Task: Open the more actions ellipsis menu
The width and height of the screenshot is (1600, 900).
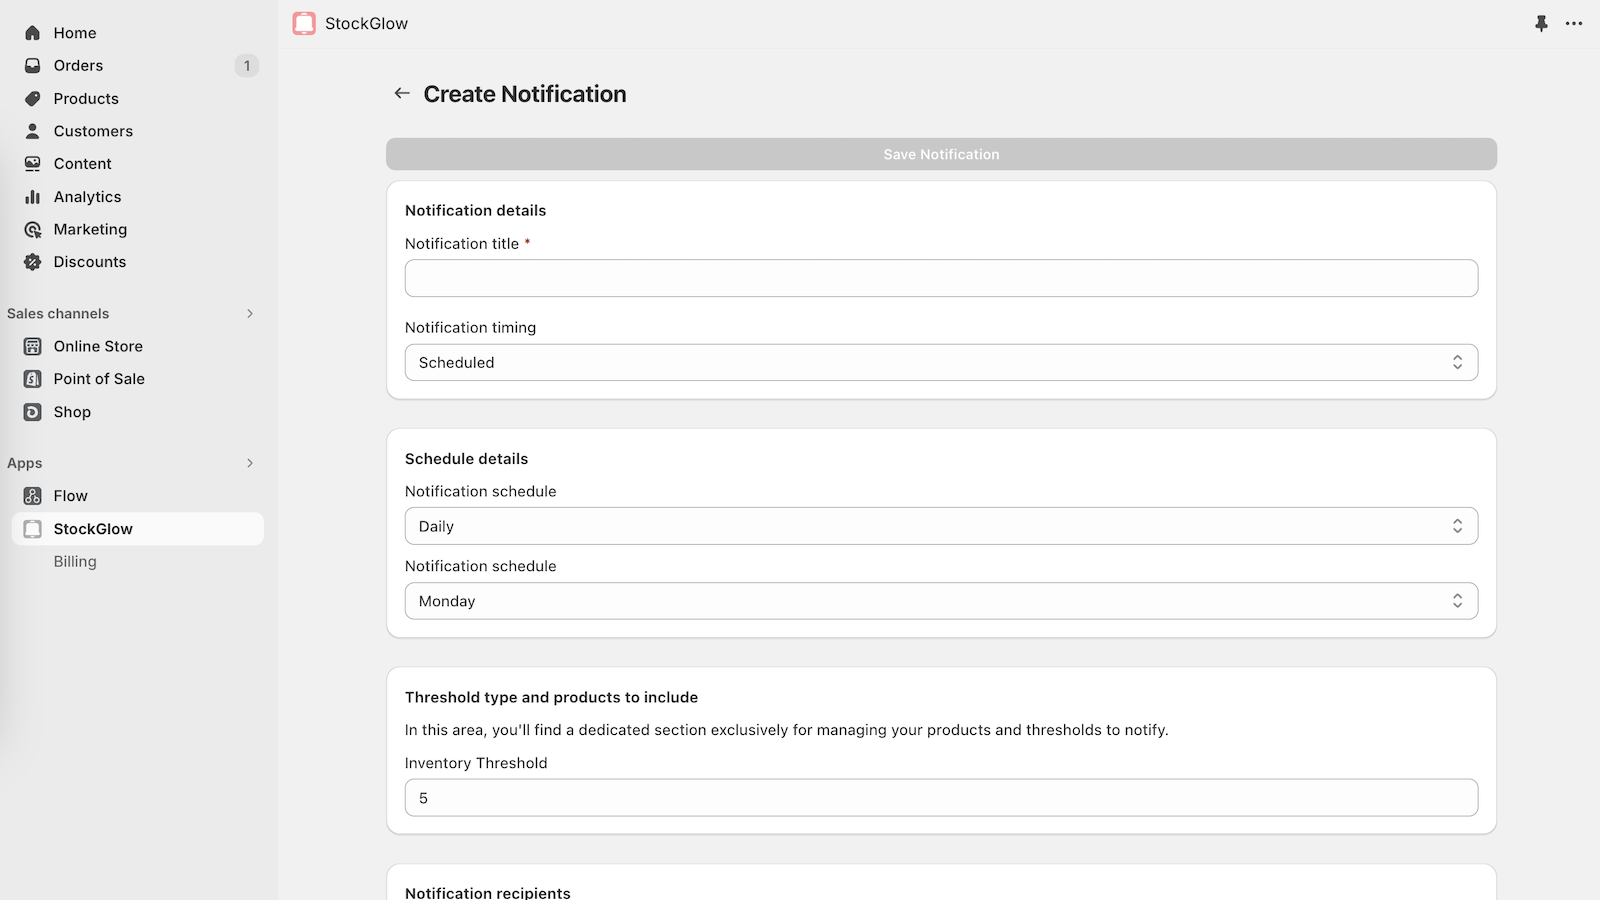Action: pyautogui.click(x=1573, y=22)
